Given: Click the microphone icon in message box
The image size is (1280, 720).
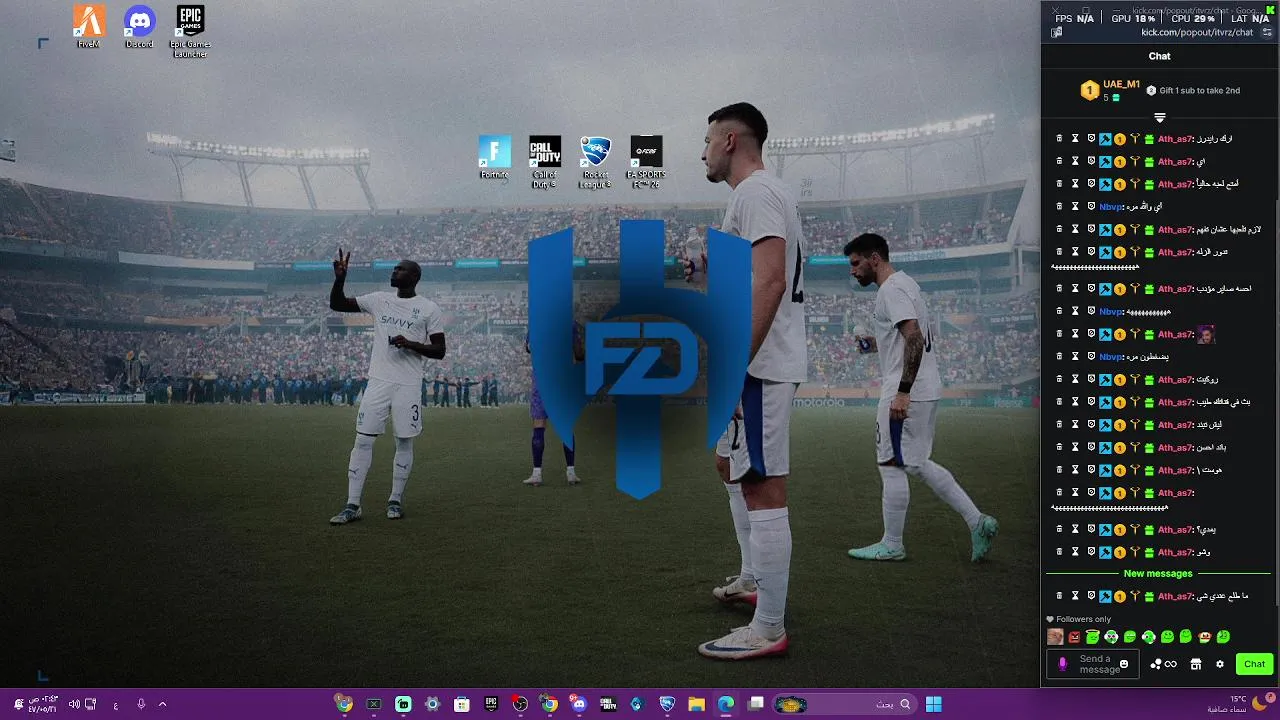Looking at the screenshot, I should pos(1062,664).
